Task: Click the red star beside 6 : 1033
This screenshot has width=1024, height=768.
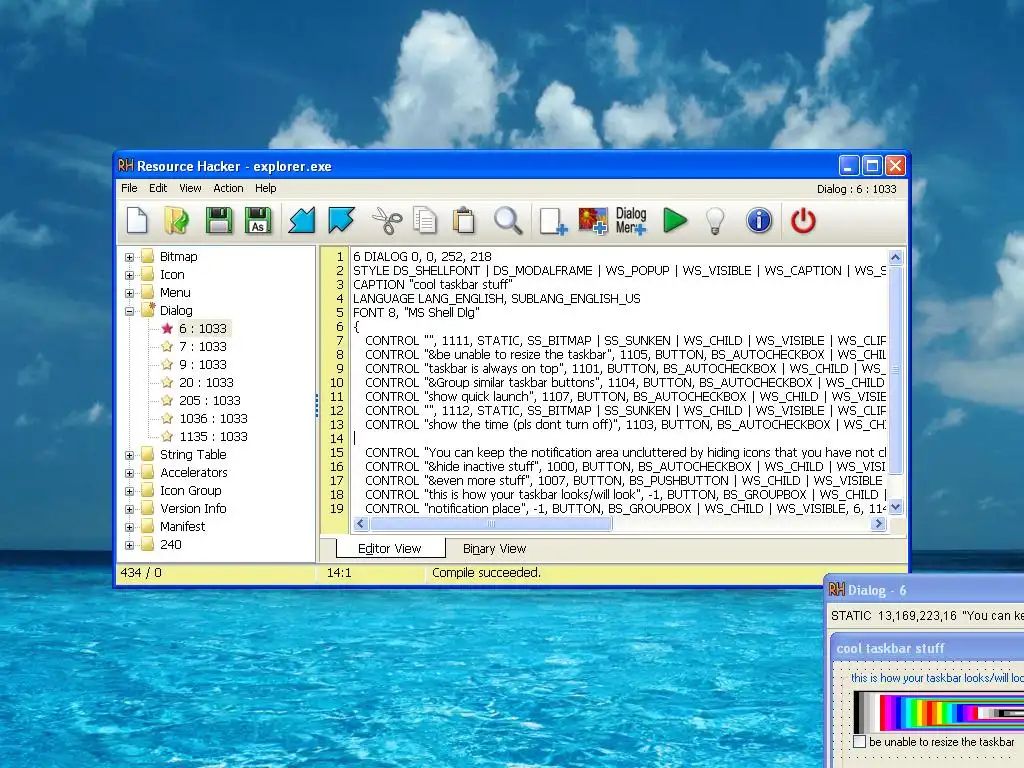Action: coord(167,328)
